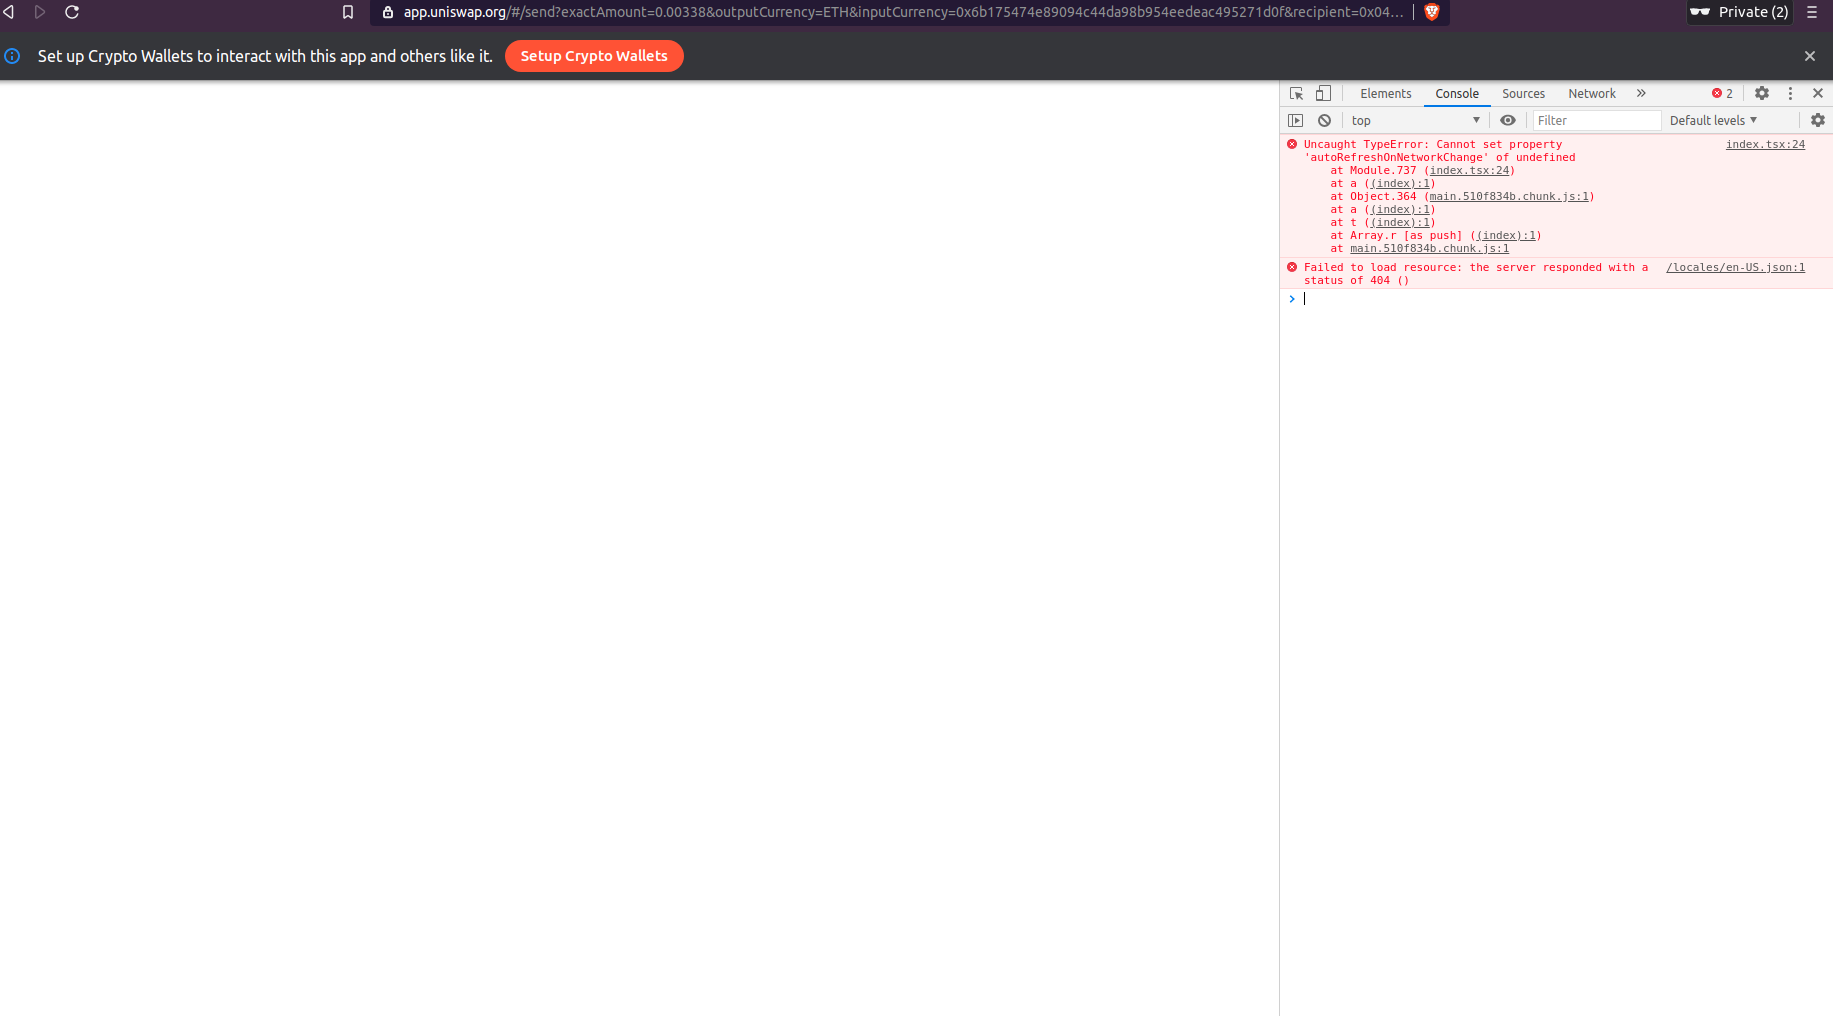Click the Setup Crypto Wallets button
The width and height of the screenshot is (1833, 1016).
point(594,56)
